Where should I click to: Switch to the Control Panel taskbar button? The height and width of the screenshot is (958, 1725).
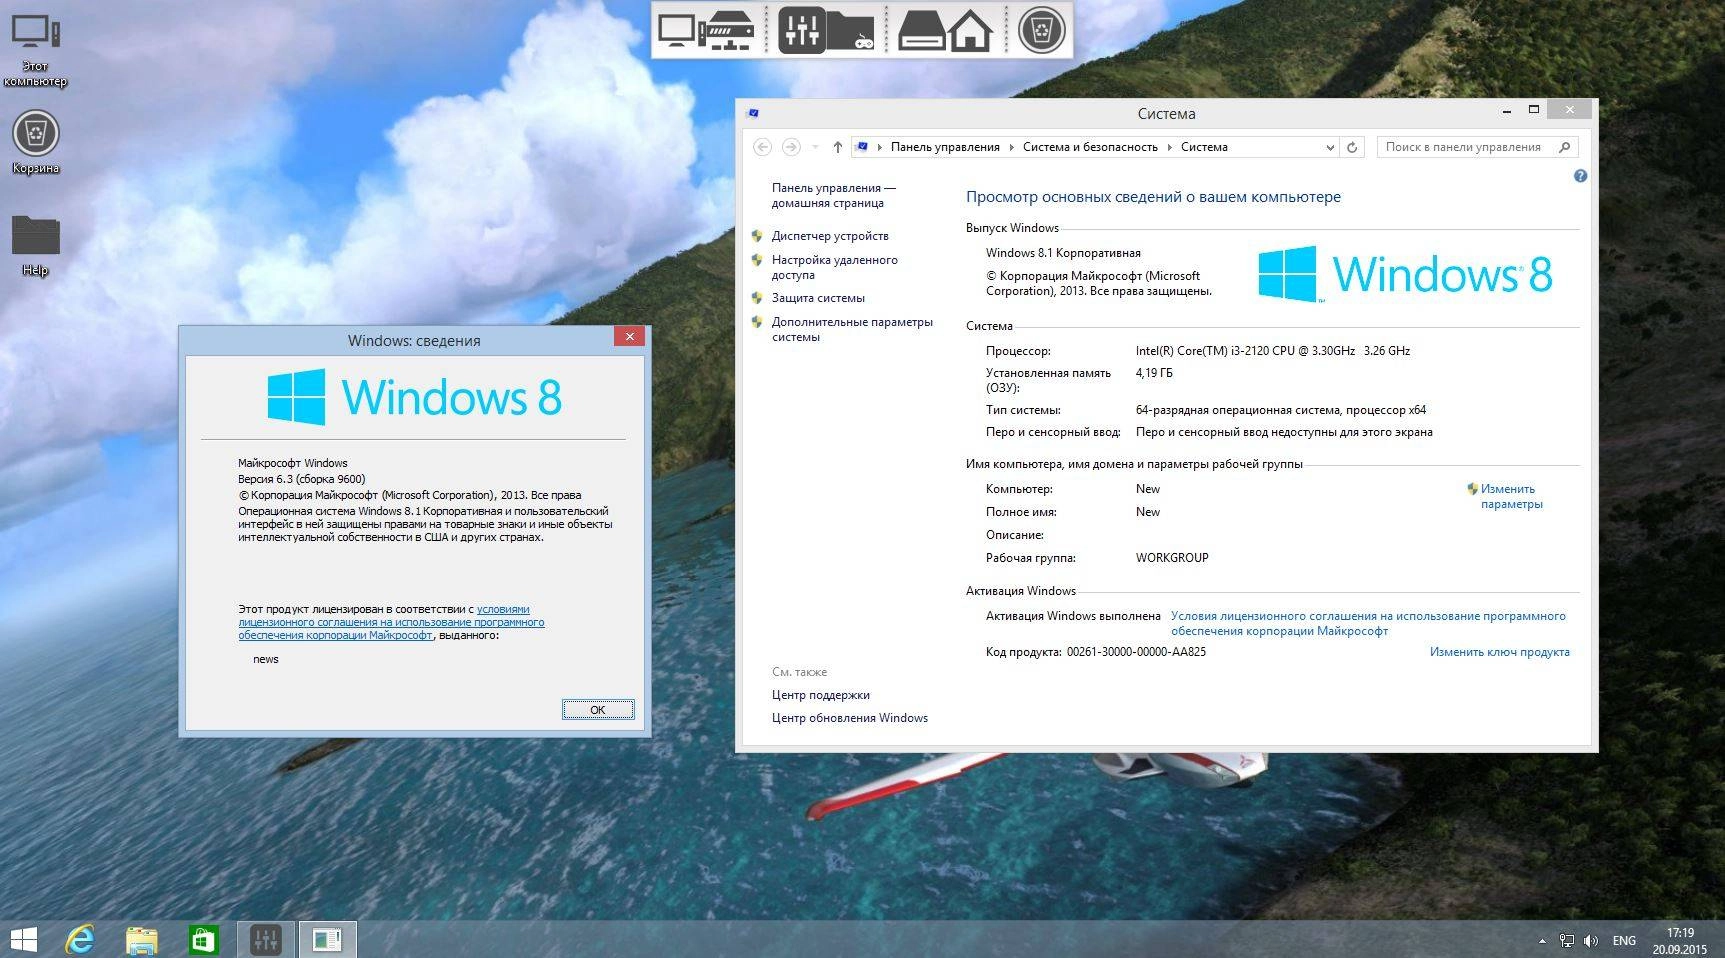pos(266,939)
